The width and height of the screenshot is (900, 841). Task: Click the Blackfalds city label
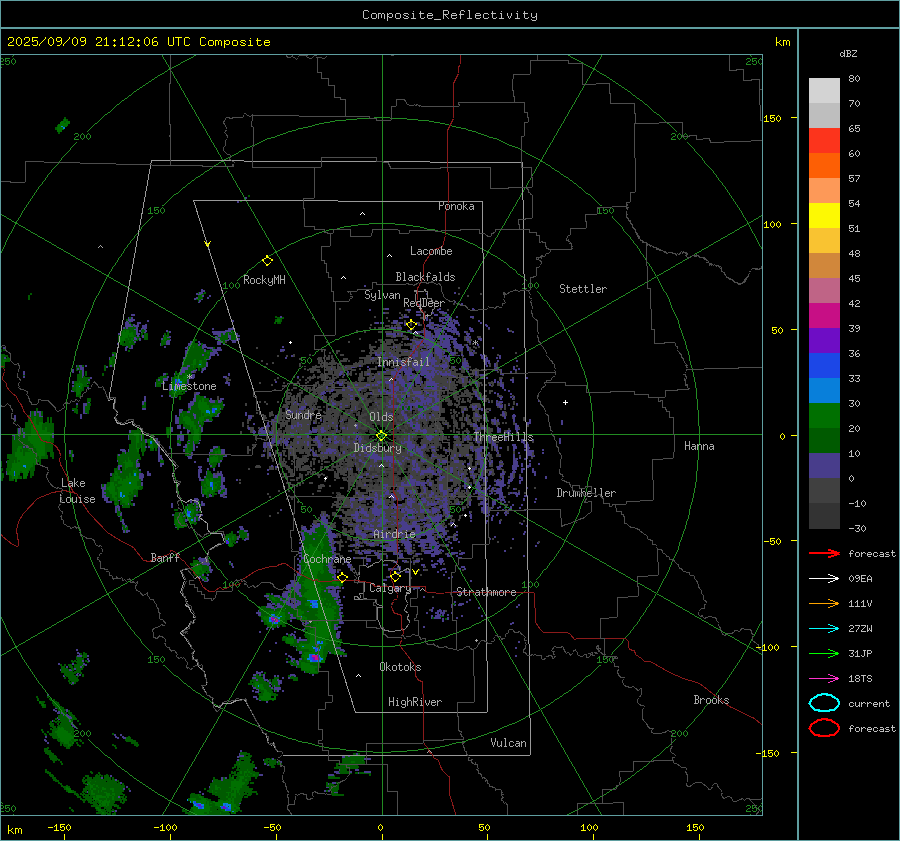[425, 277]
